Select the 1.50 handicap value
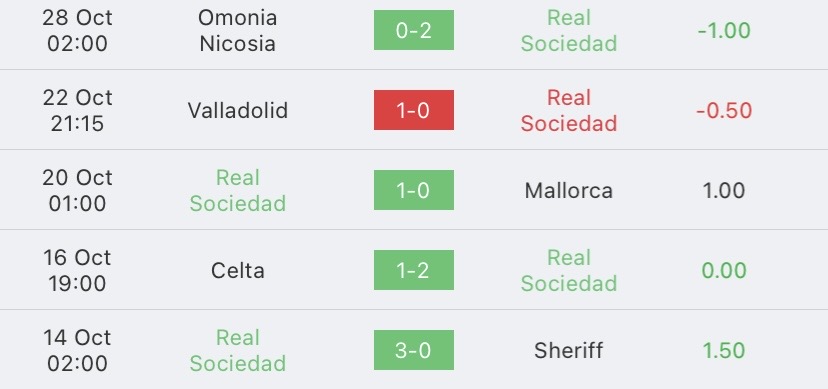The height and width of the screenshot is (389, 828). click(x=724, y=351)
